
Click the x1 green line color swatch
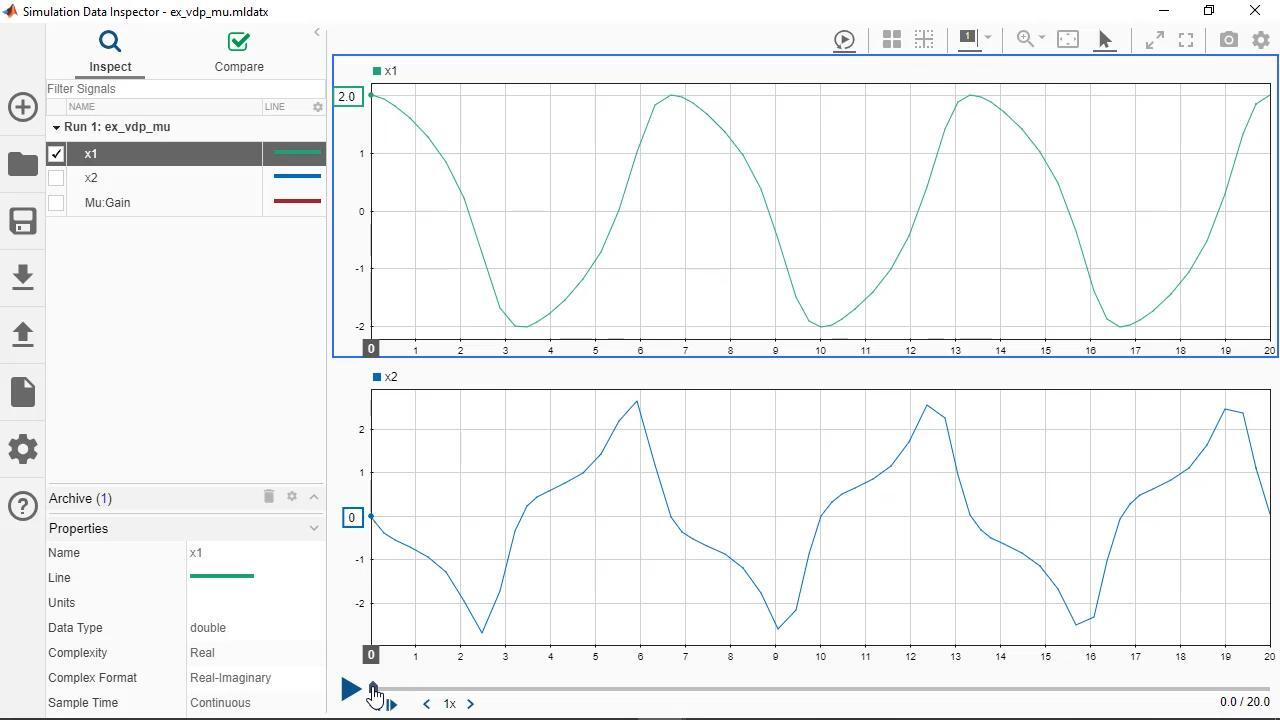pyautogui.click(x=296, y=153)
